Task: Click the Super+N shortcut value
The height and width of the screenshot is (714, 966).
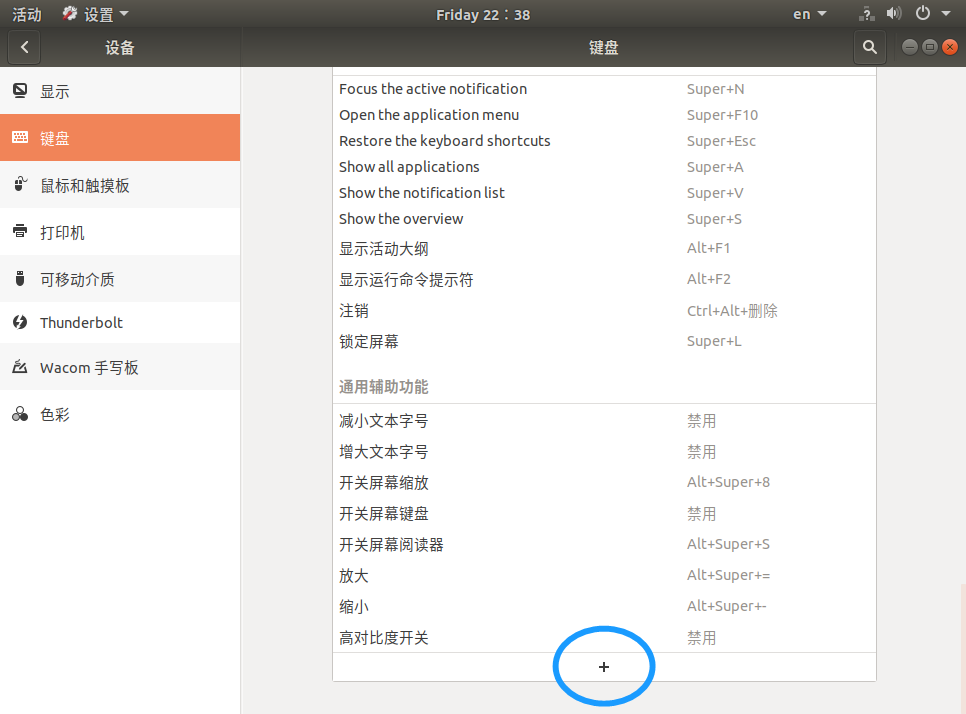Action: [715, 89]
